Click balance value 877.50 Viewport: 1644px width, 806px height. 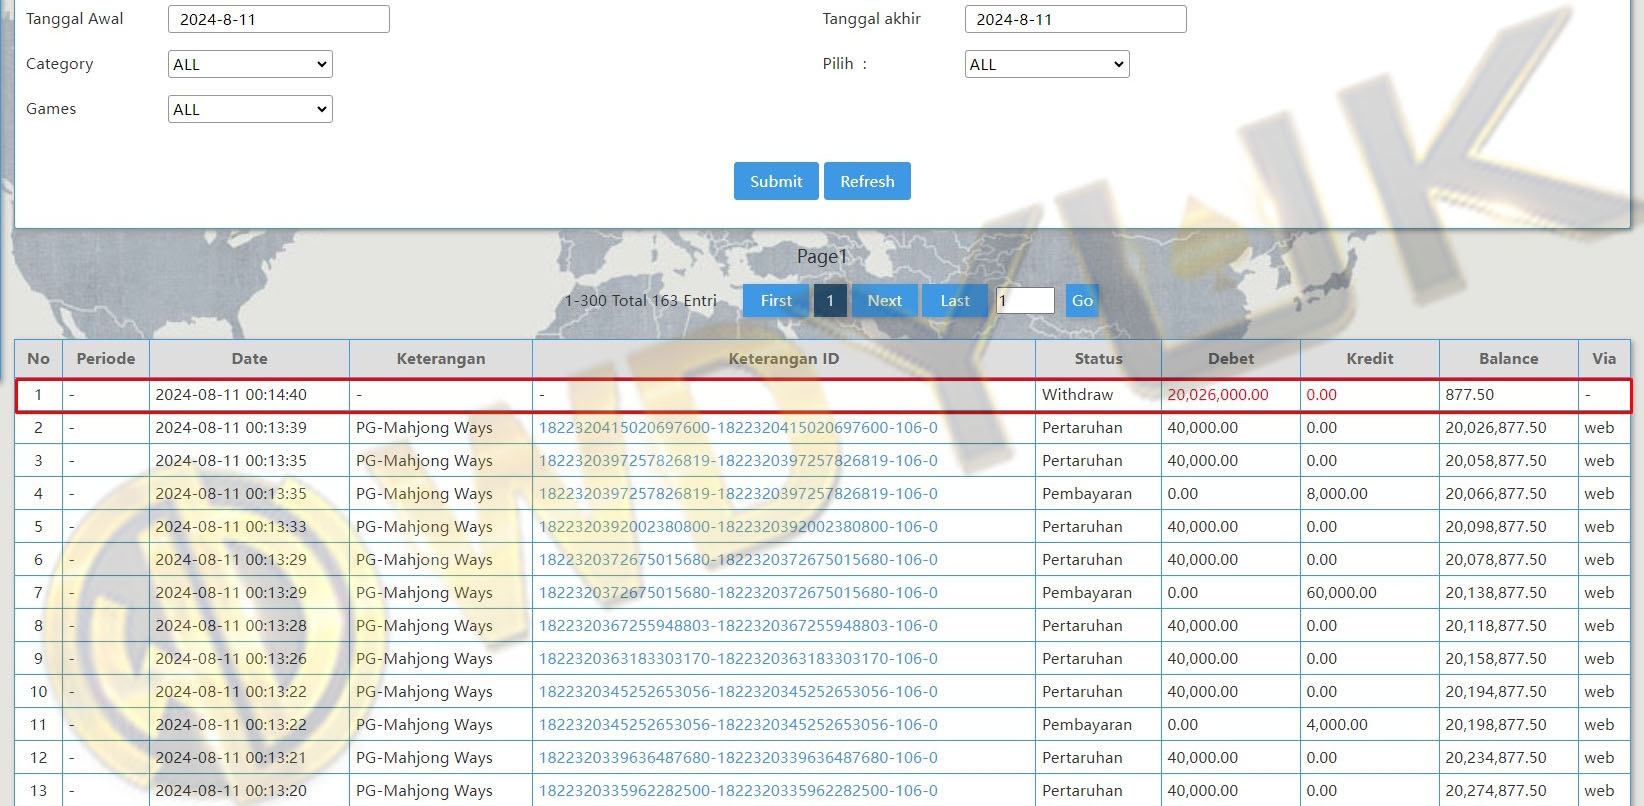click(x=1469, y=394)
